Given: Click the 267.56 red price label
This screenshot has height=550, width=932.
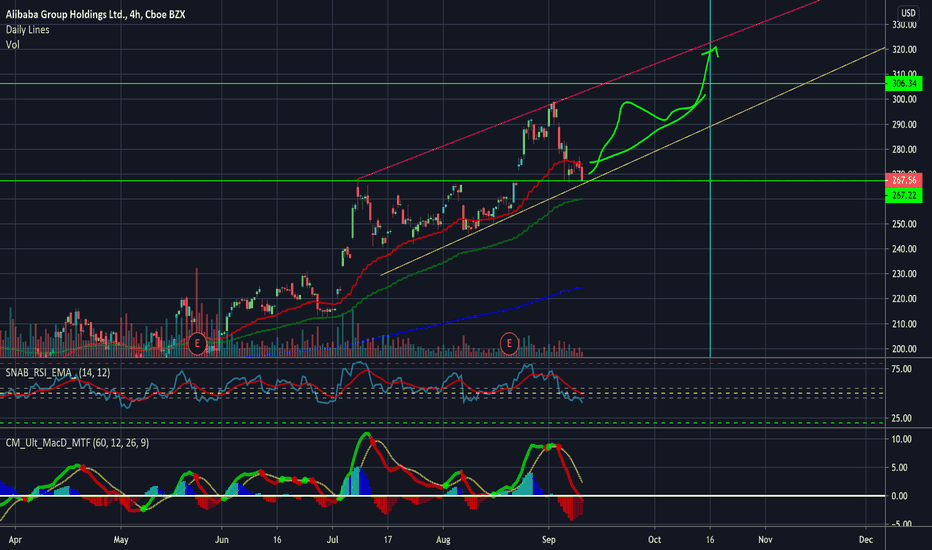Looking at the screenshot, I should point(903,180).
